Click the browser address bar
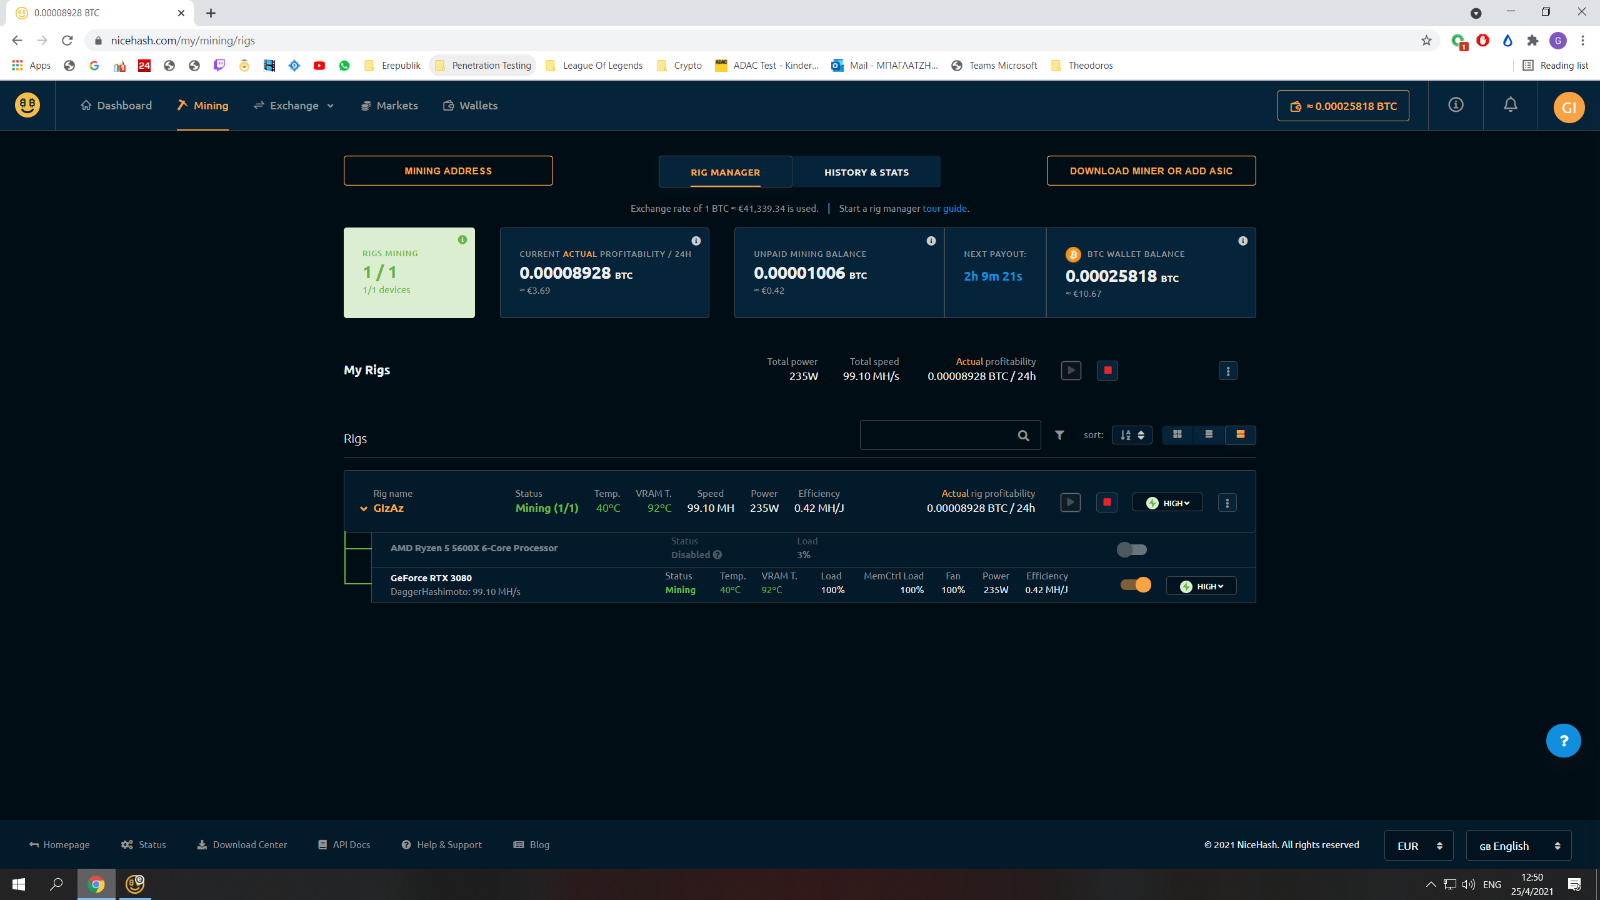 (x=750, y=40)
